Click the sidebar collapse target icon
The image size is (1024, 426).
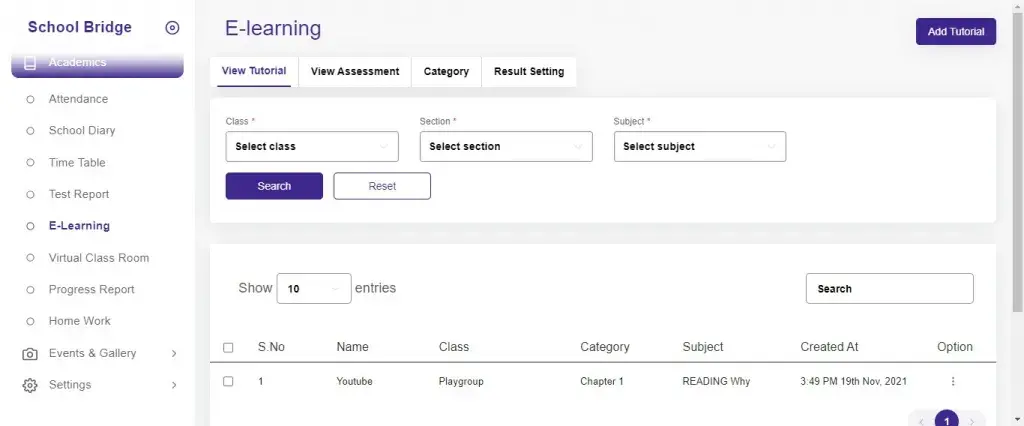pos(172,27)
